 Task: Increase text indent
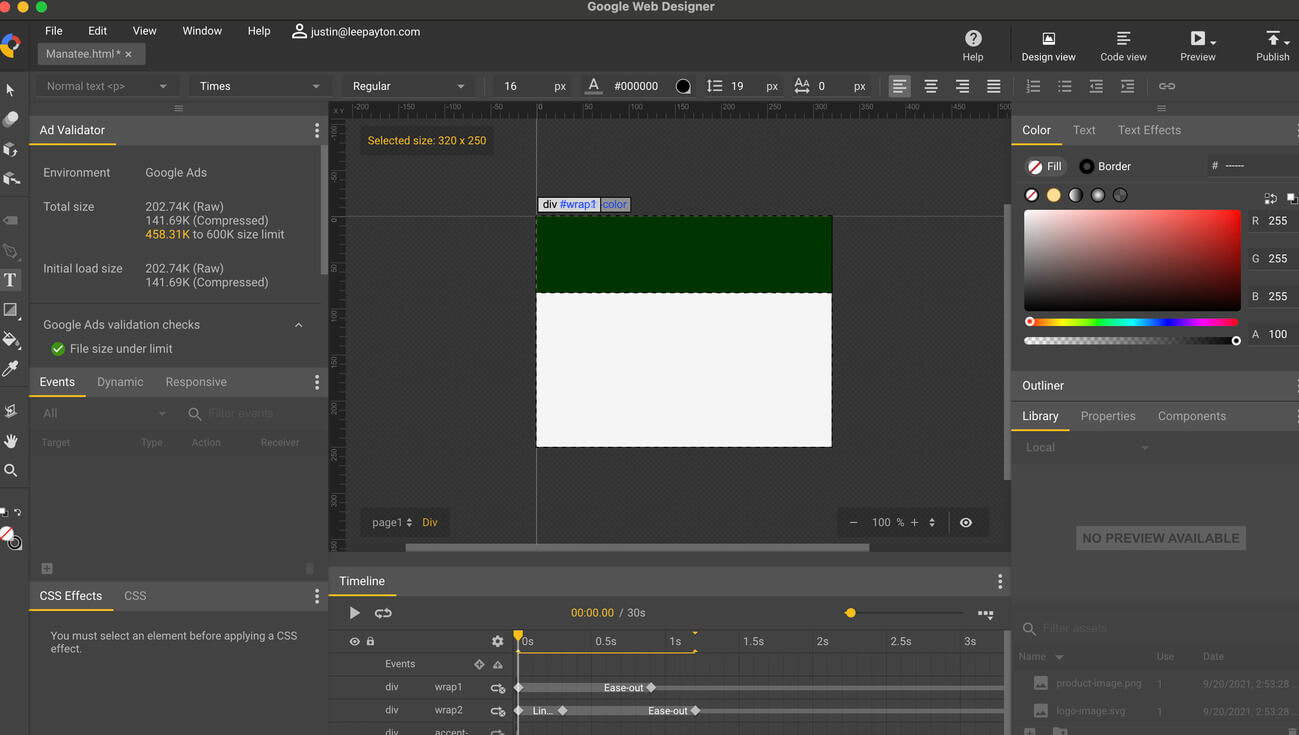pos(1127,86)
